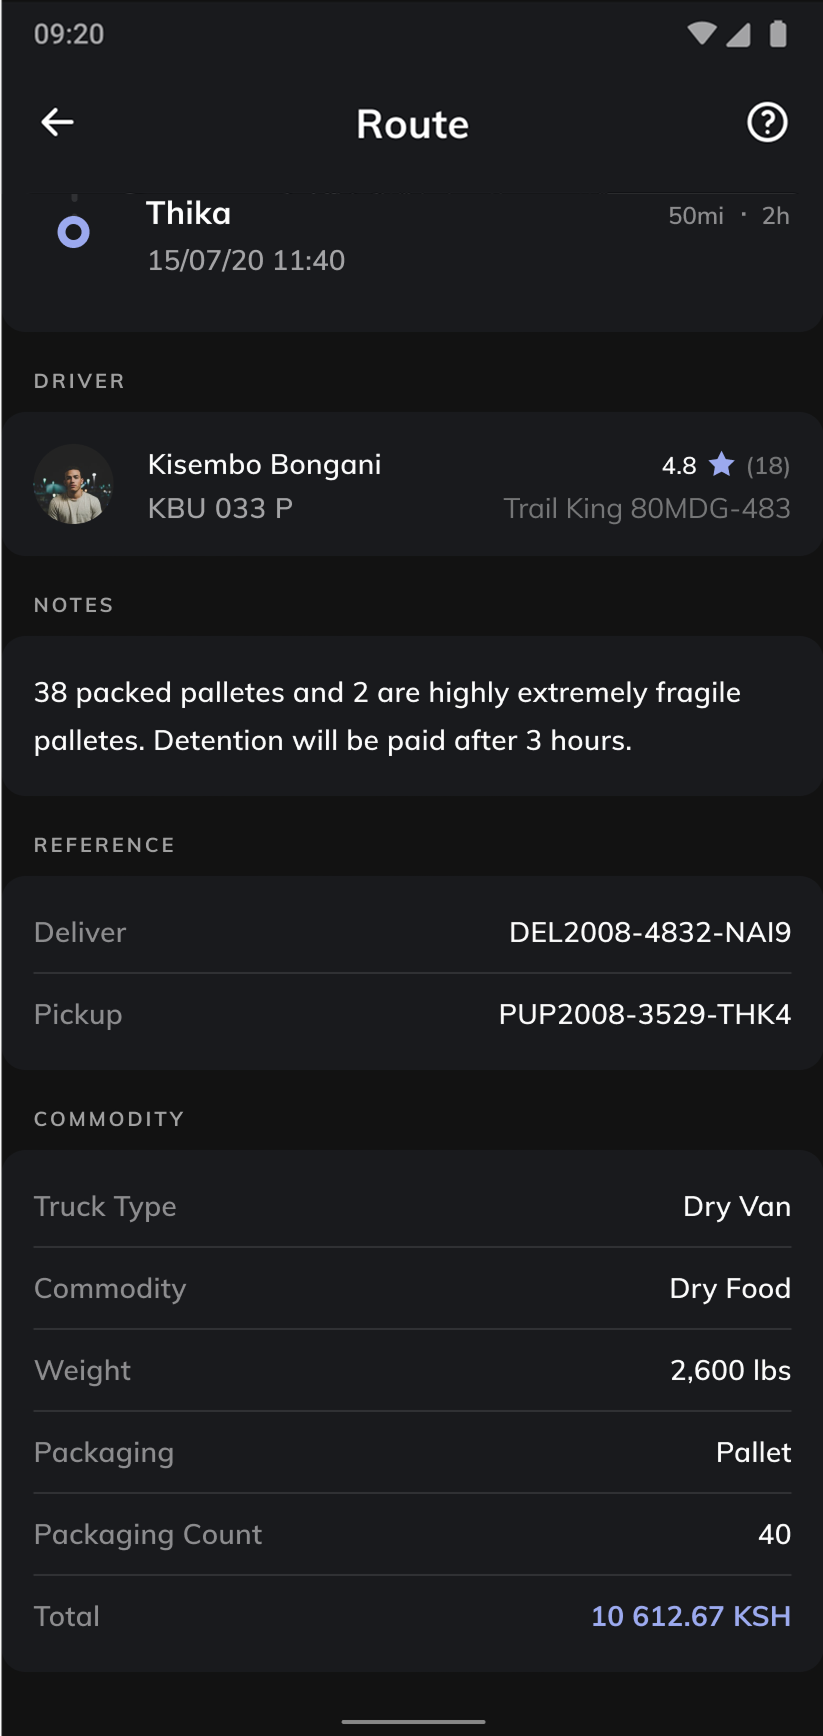Tap pickup reference PUP2008-3529-THK4
This screenshot has height=1736, width=823.
(644, 1014)
